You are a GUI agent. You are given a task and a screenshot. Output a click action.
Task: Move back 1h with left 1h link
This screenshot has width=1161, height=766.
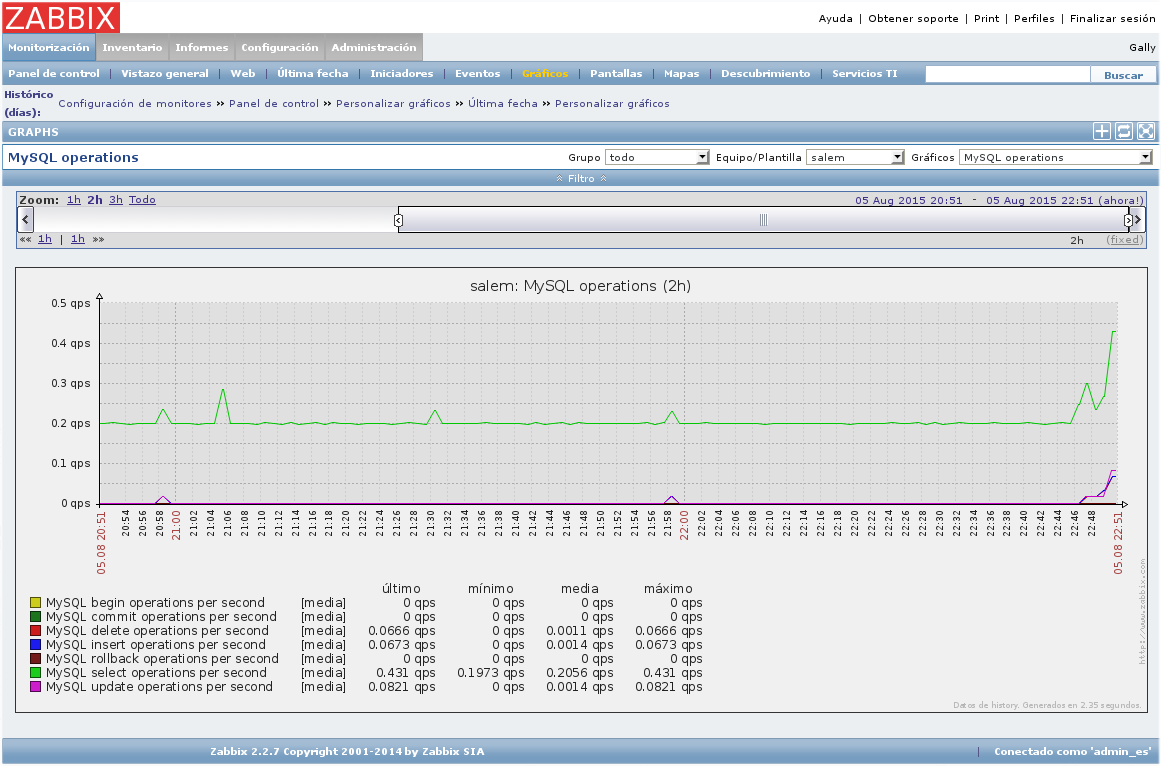click(45, 239)
